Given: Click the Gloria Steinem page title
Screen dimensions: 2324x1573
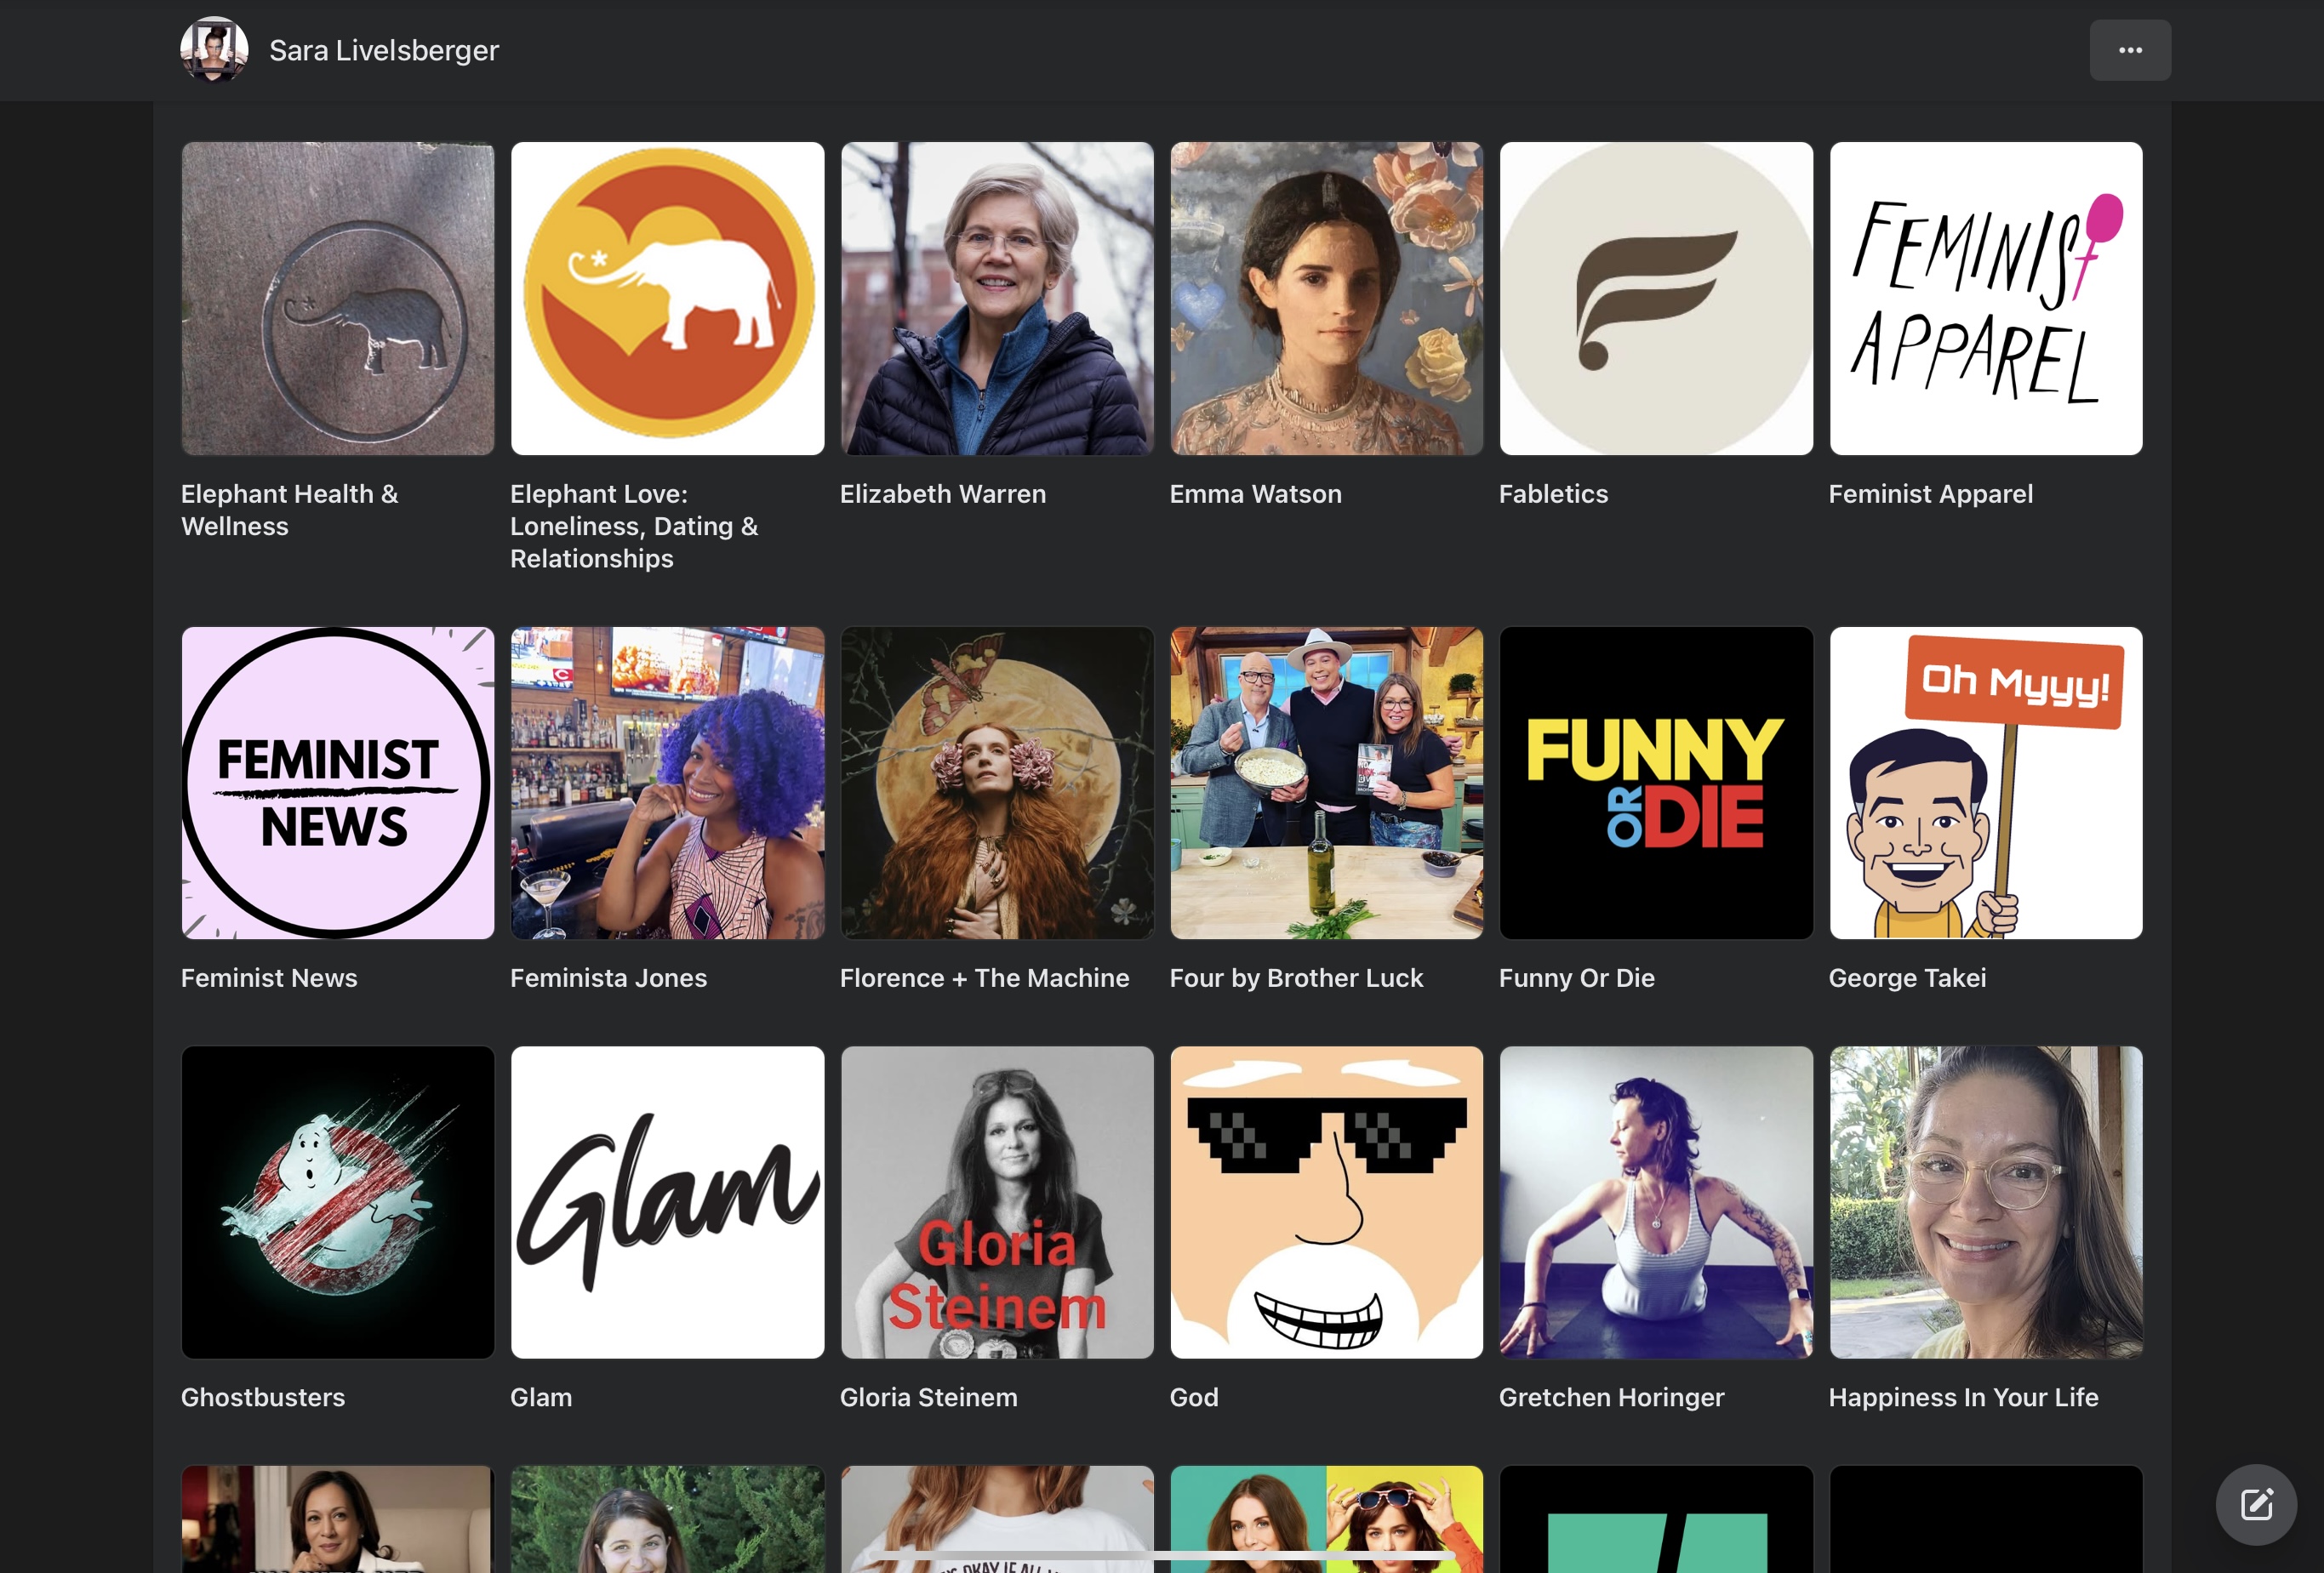Looking at the screenshot, I should [928, 1397].
